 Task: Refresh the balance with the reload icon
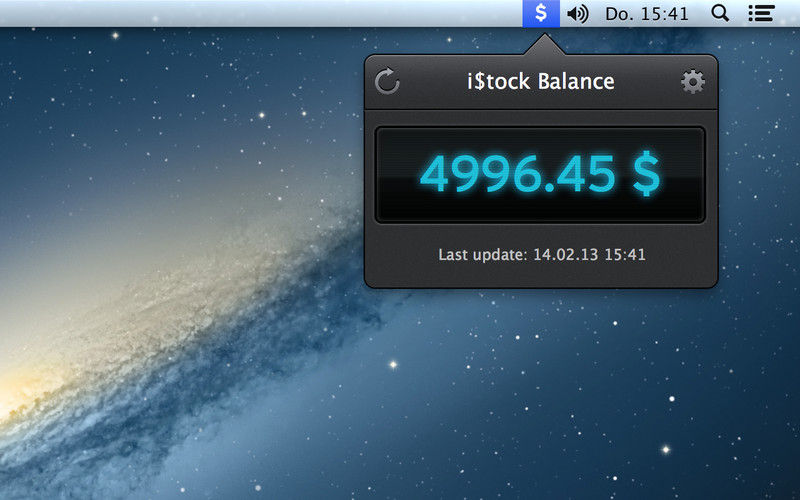tap(387, 81)
